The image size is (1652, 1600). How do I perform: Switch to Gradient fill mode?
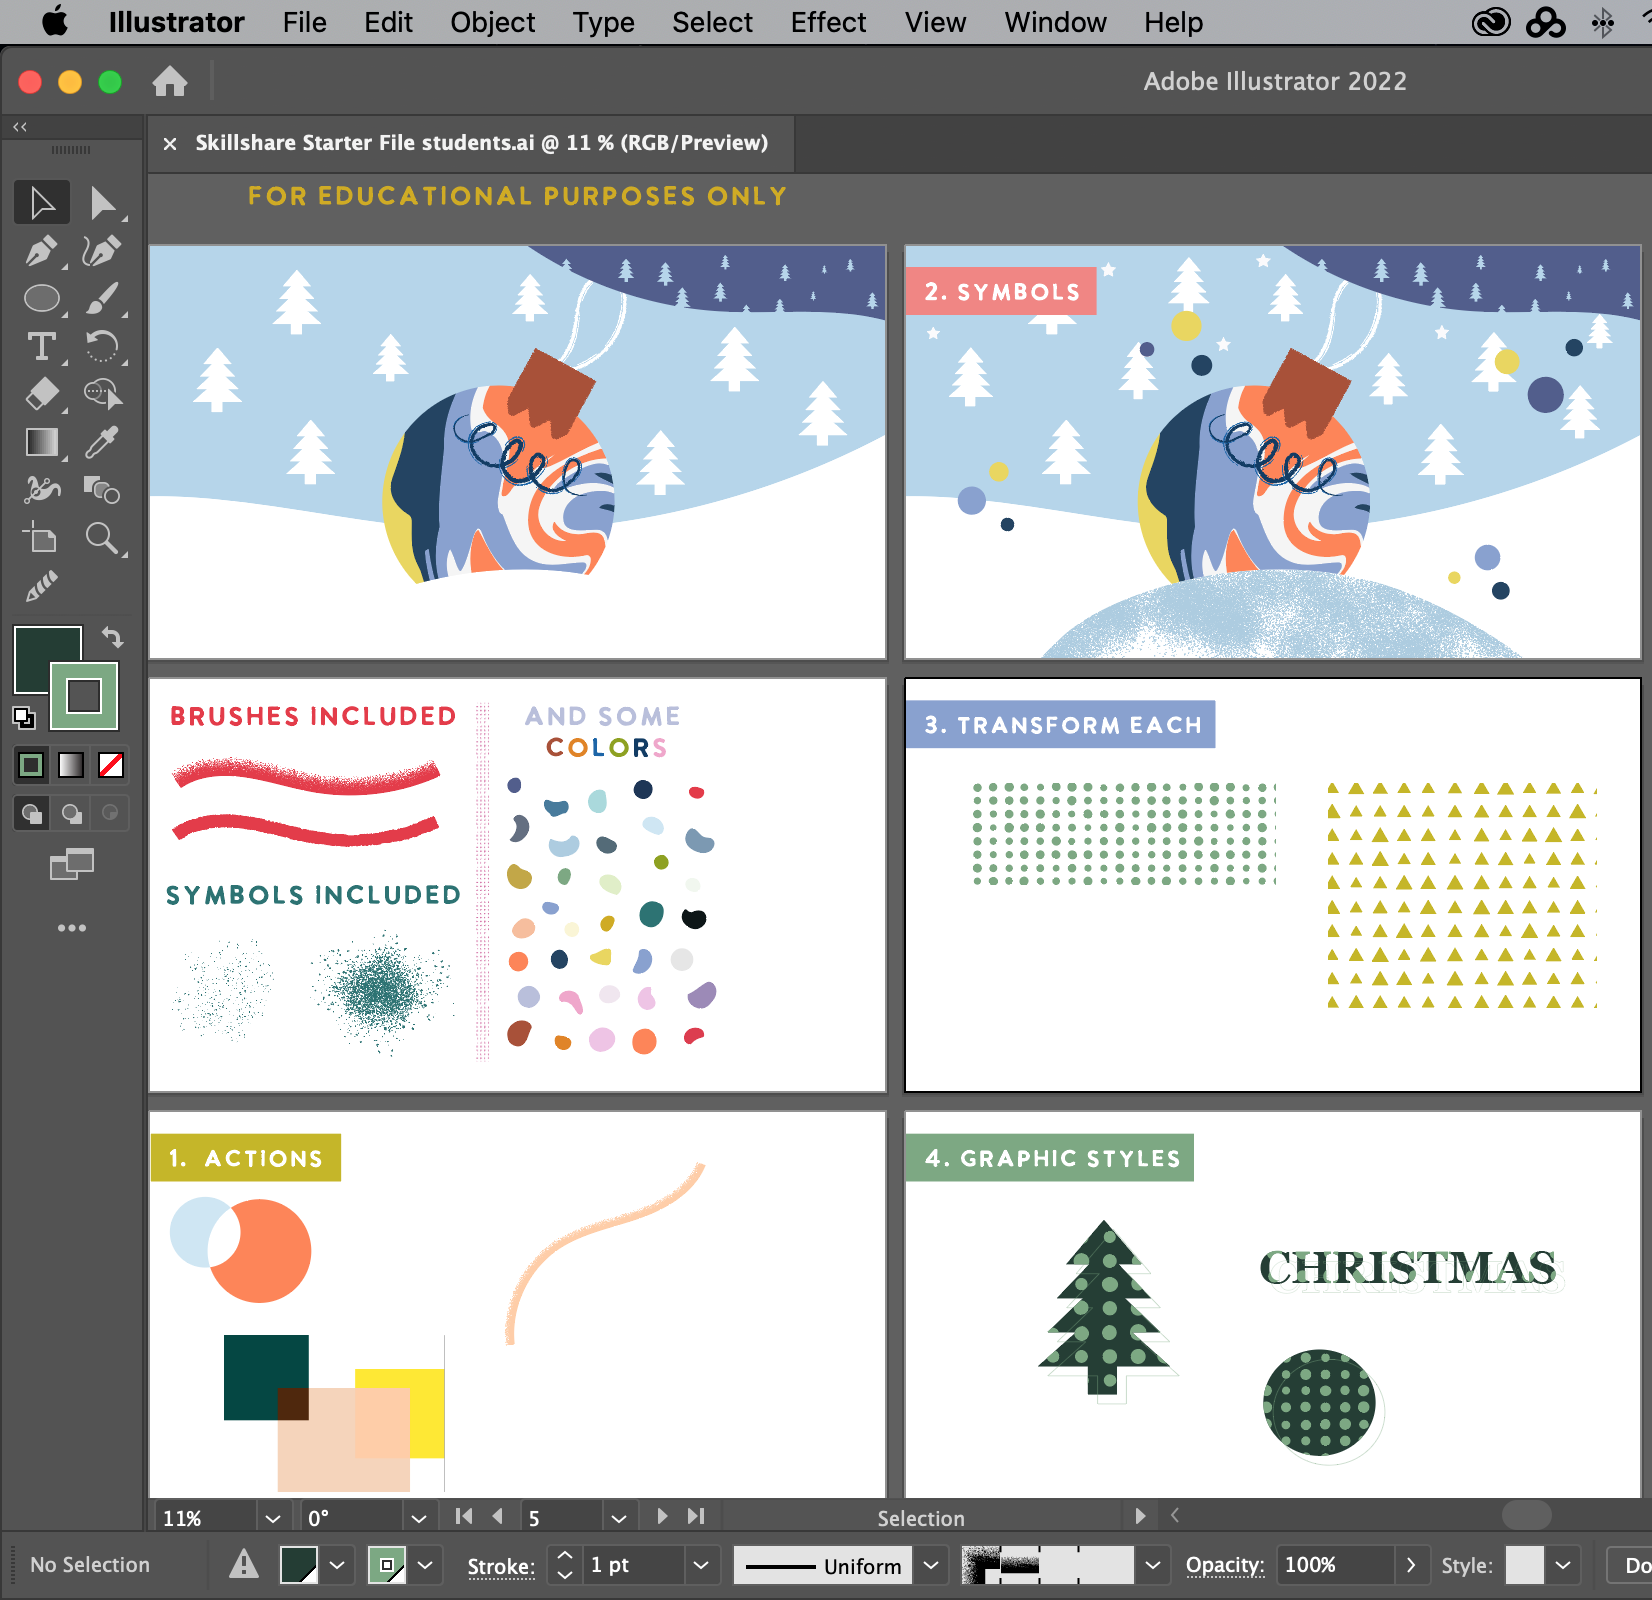71,765
